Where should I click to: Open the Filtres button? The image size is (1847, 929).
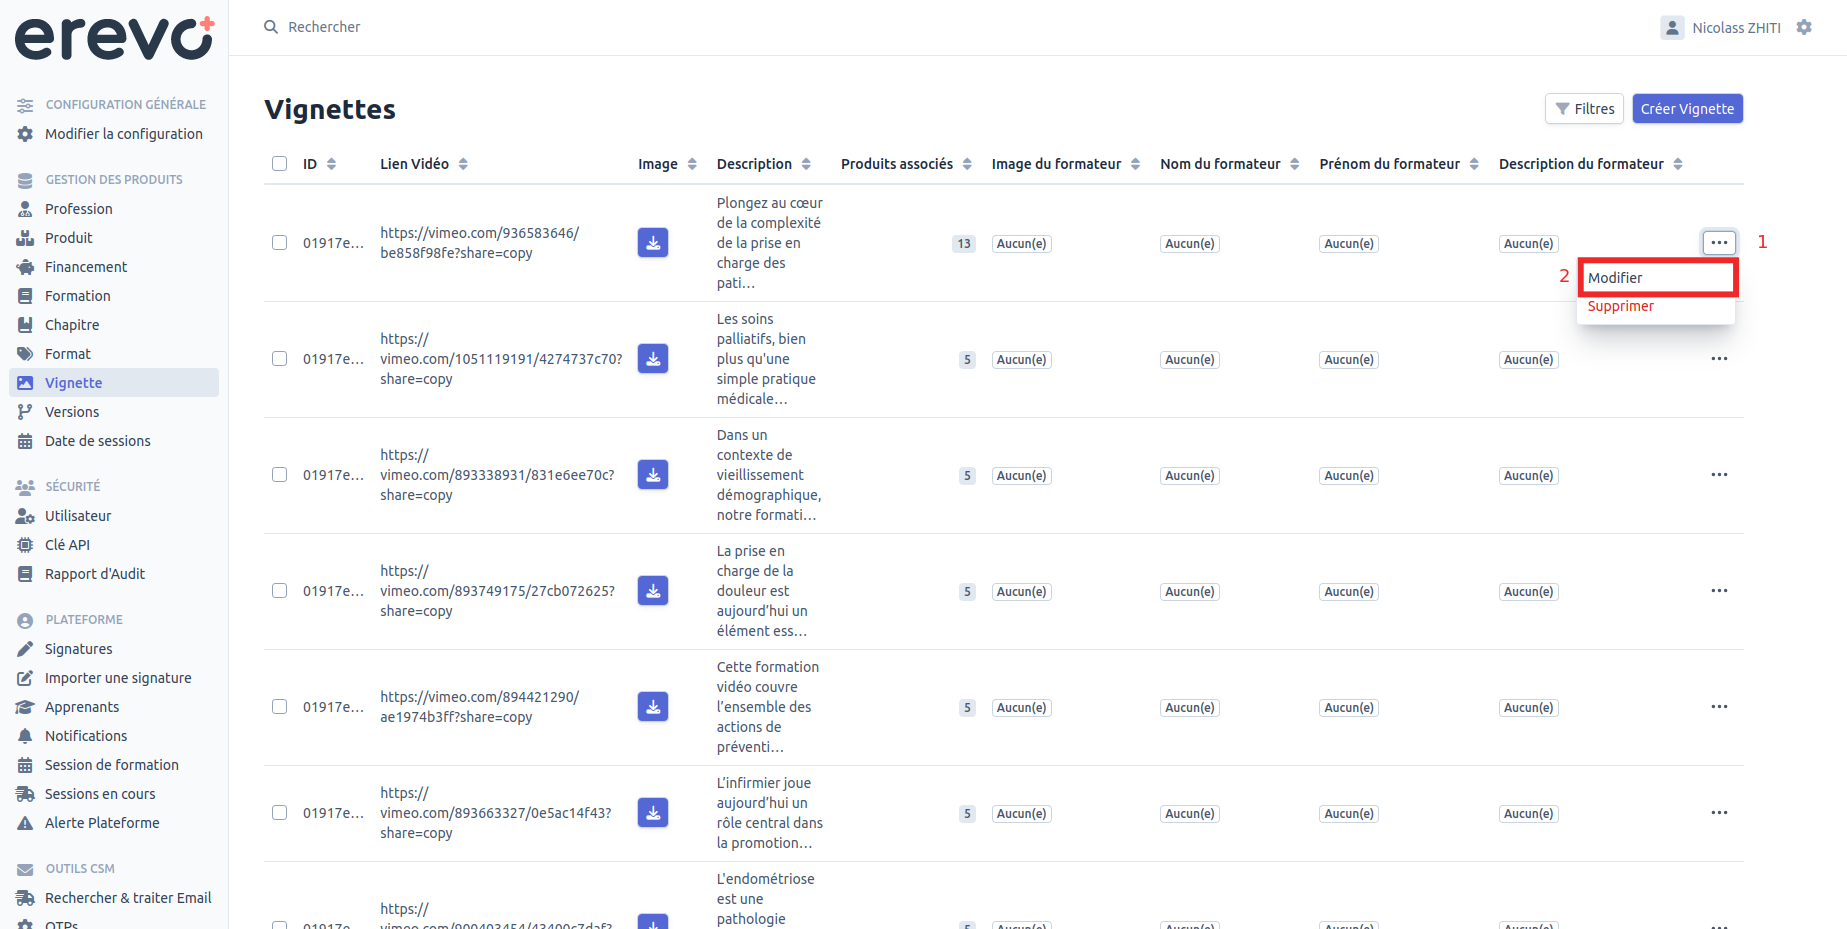coord(1584,109)
